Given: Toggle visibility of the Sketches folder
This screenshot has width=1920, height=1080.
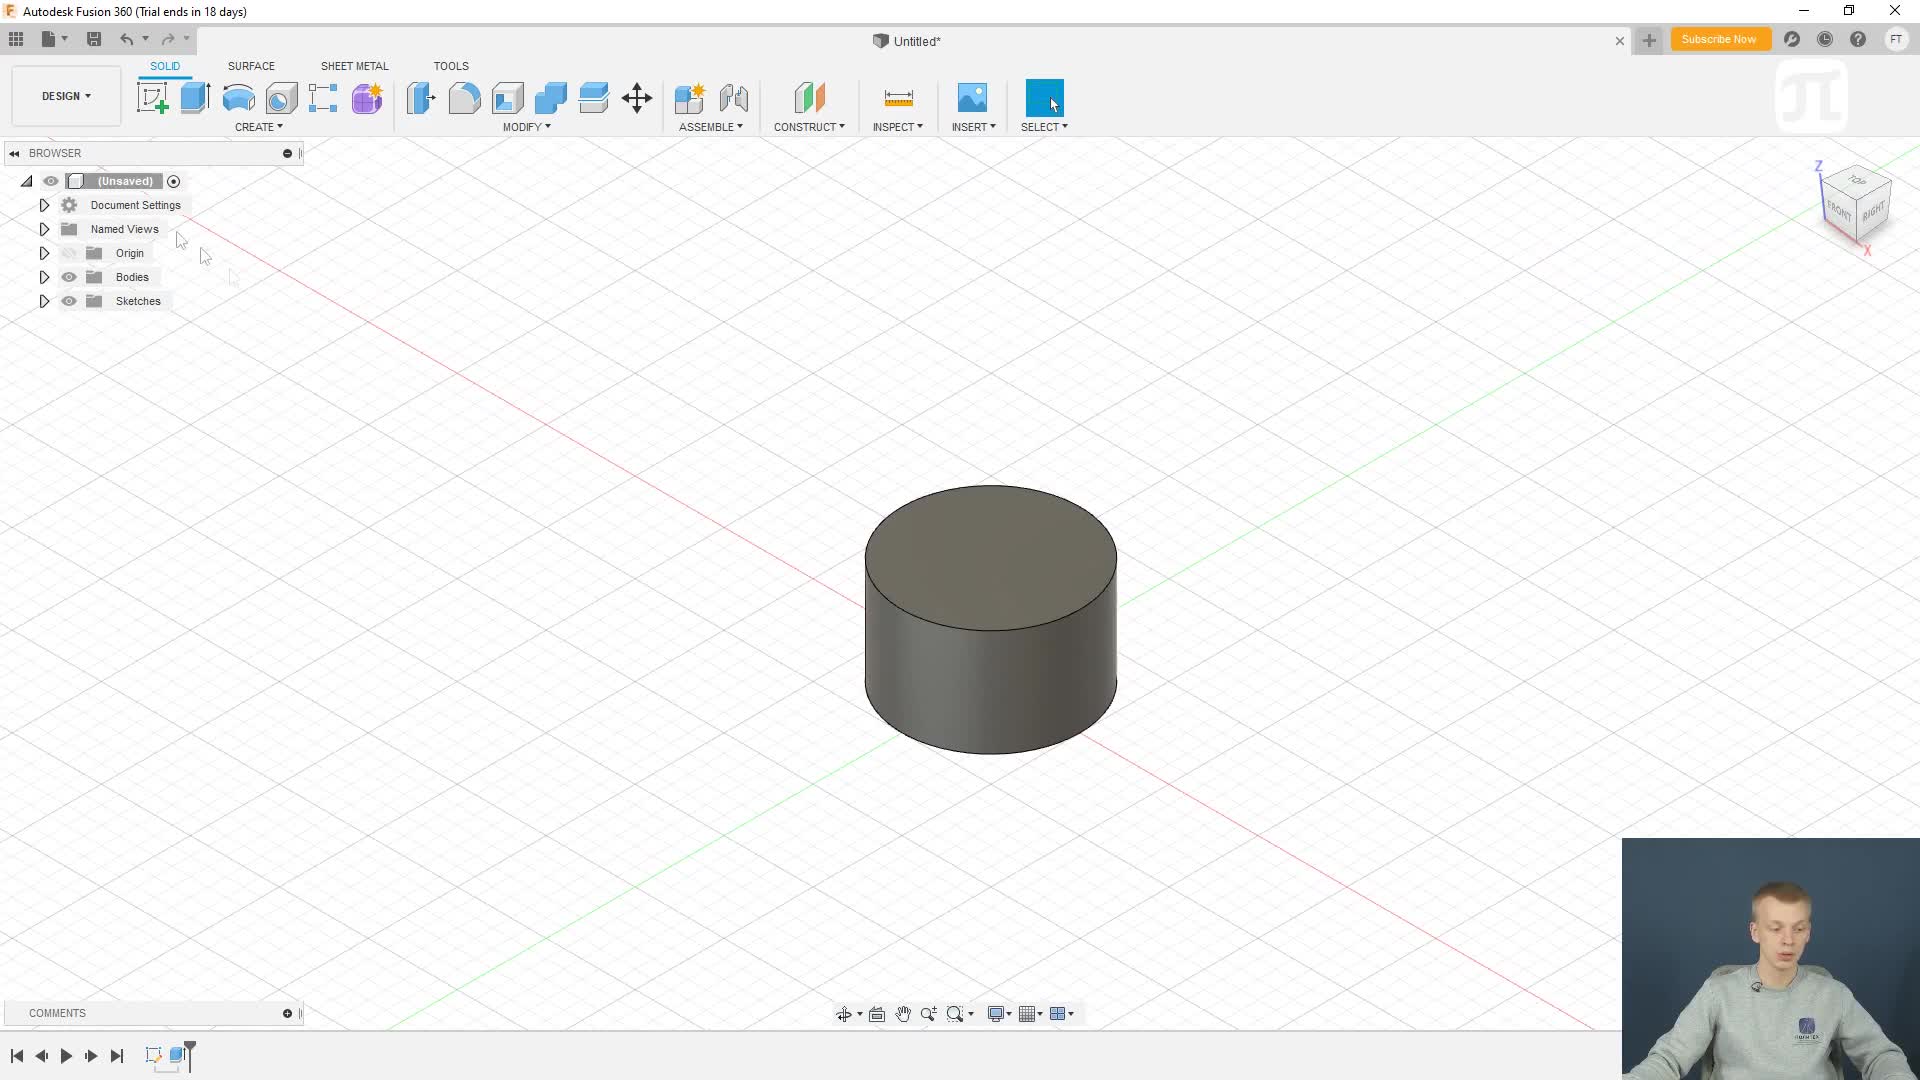Looking at the screenshot, I should pos(69,301).
